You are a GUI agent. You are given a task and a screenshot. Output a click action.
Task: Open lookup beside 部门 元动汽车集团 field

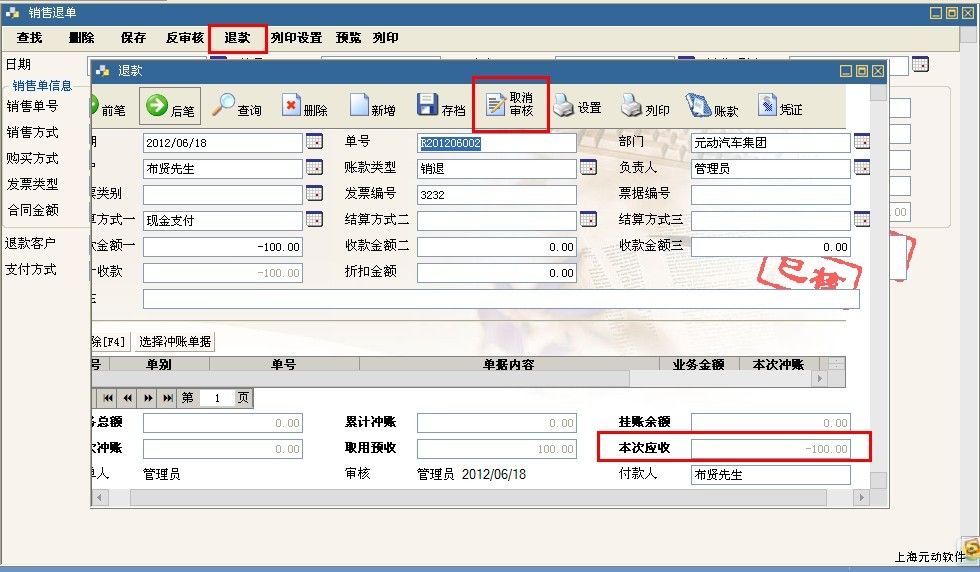861,141
